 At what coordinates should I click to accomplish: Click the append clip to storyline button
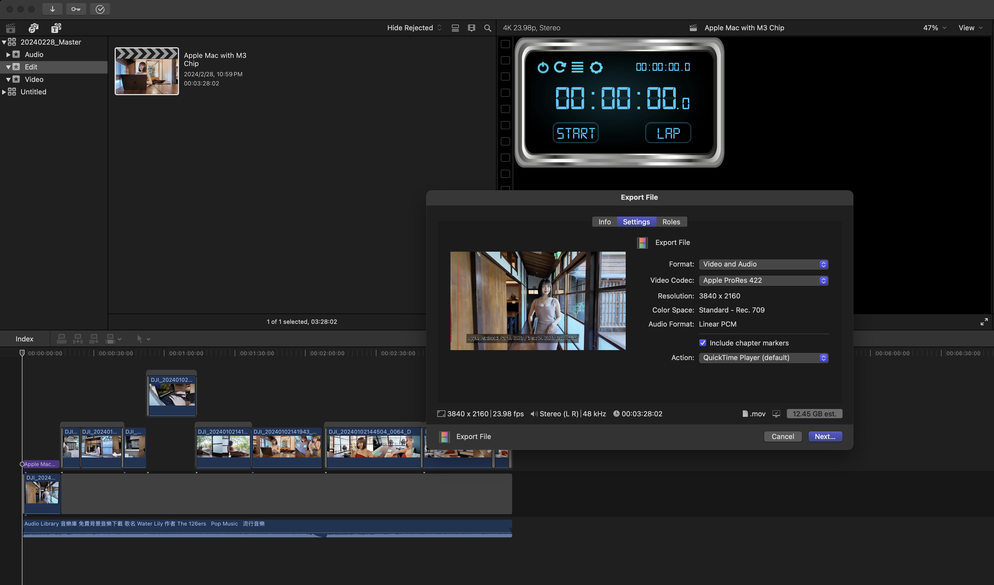[x=94, y=339]
